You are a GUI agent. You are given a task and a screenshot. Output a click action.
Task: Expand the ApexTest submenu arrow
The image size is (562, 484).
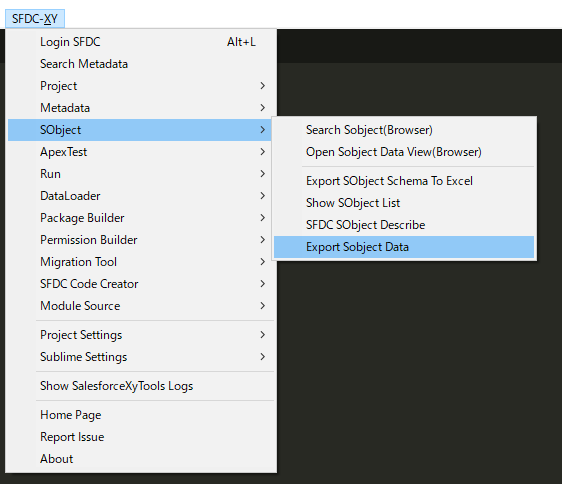tap(263, 152)
